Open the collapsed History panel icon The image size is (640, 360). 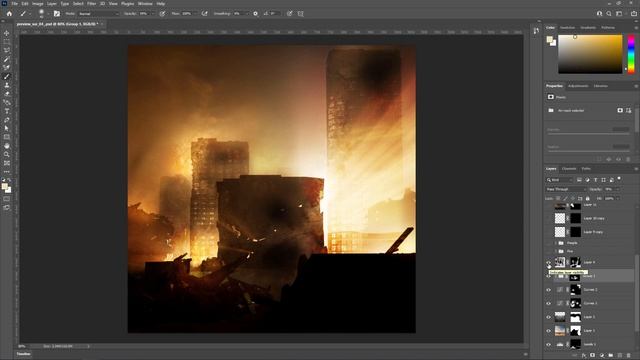536,31
